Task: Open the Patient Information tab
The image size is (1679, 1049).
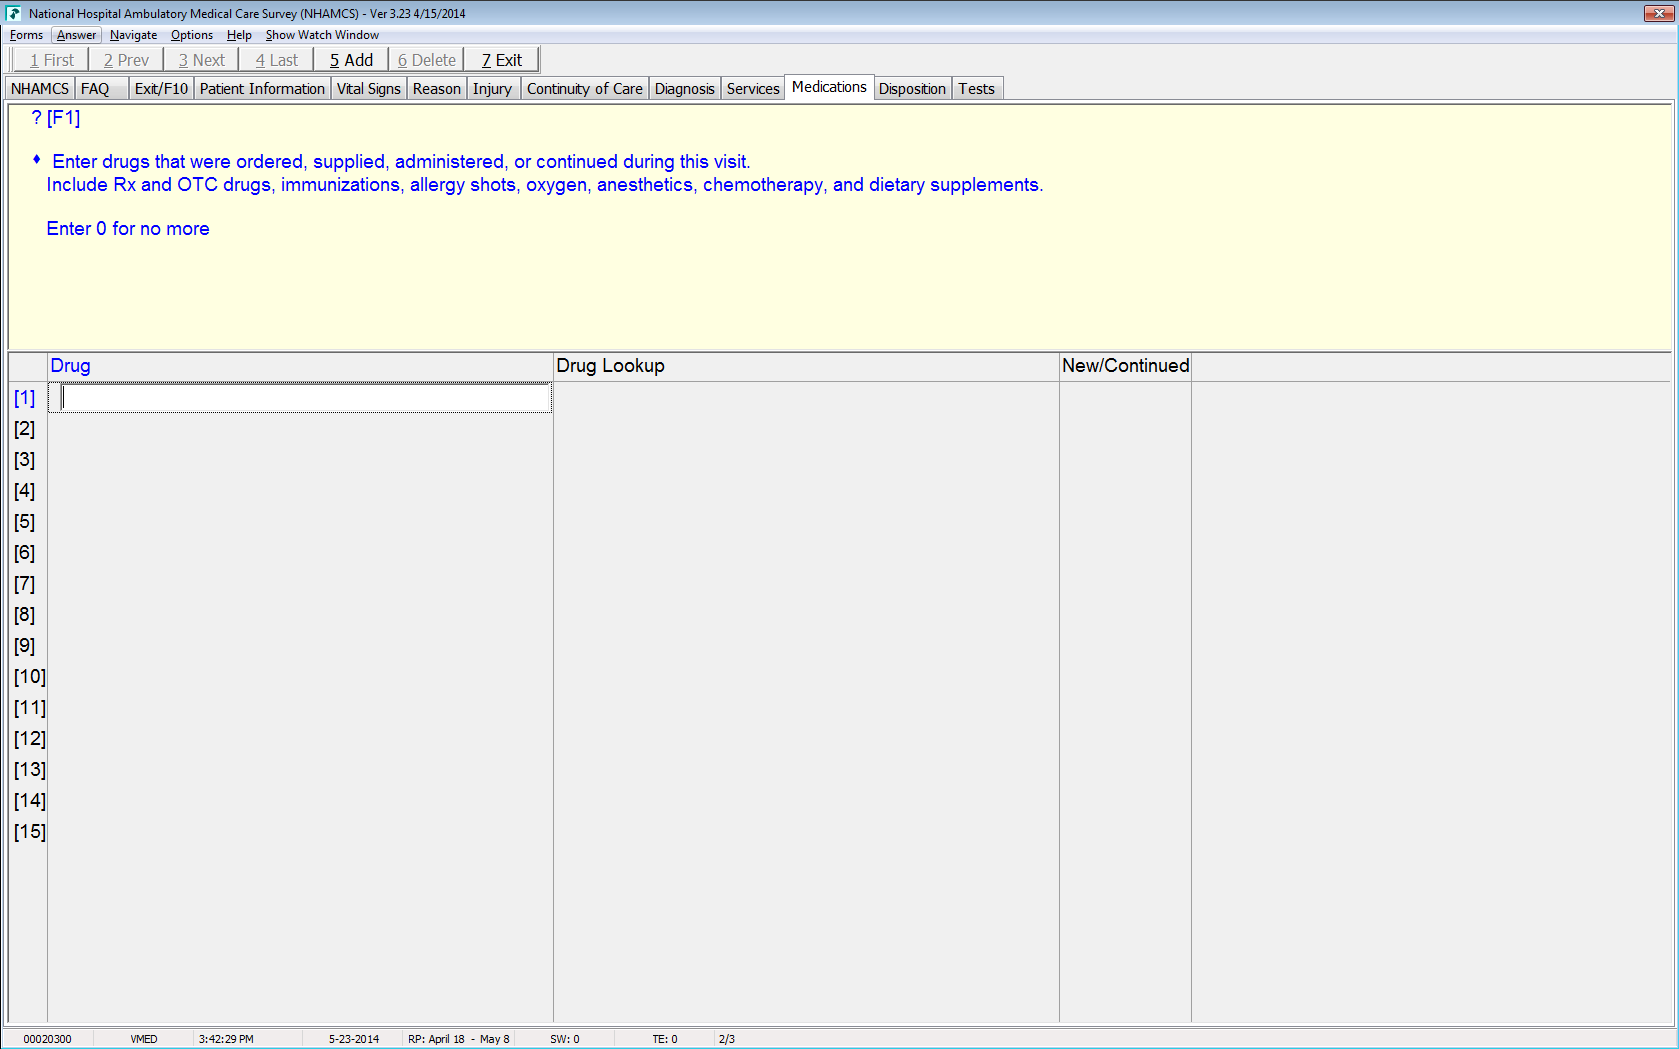Action: (262, 89)
